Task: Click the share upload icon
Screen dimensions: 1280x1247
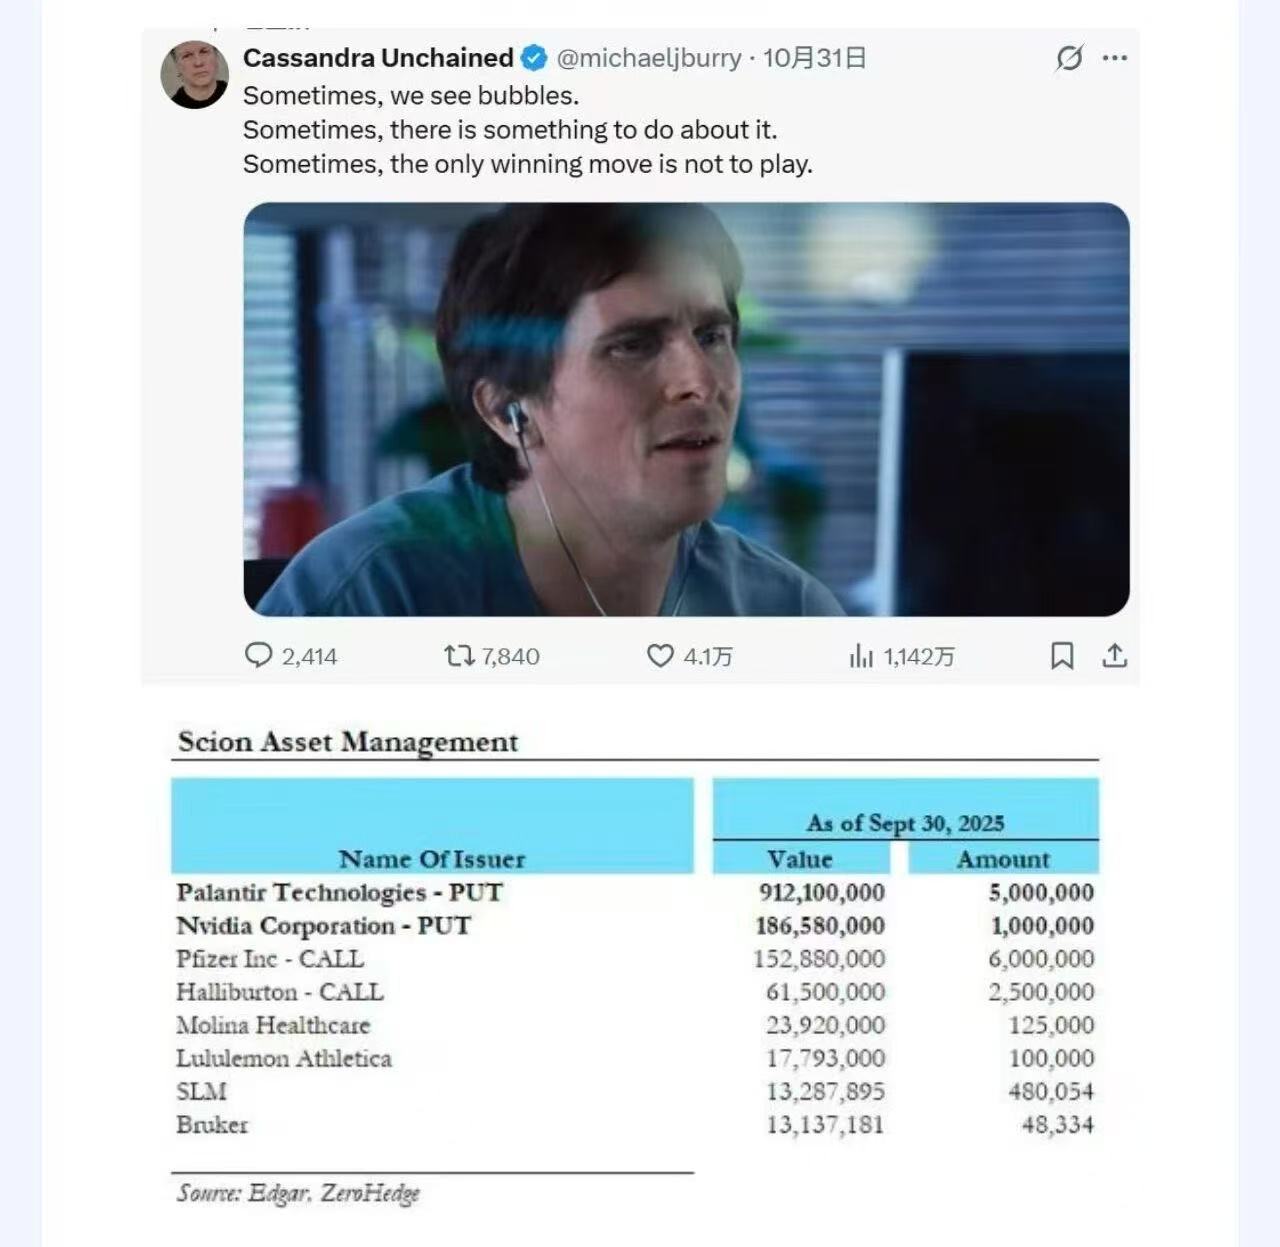Action: 1115,656
